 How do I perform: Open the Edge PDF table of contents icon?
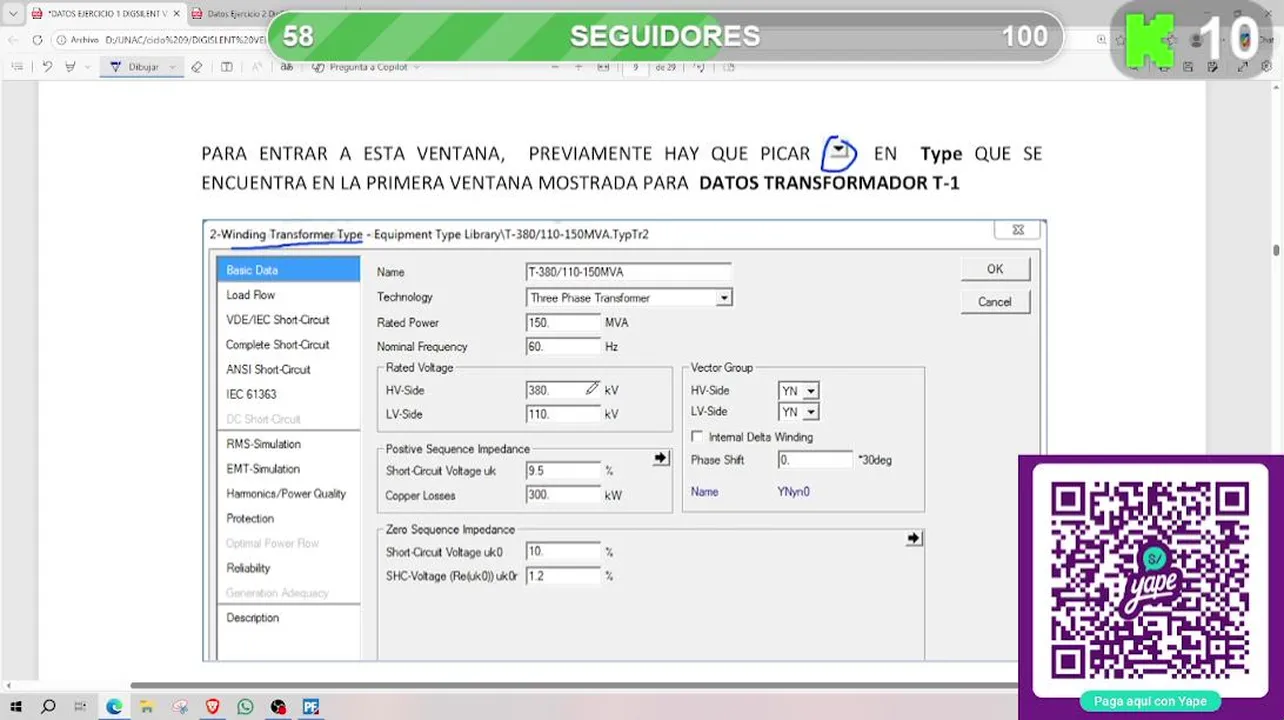[17, 67]
